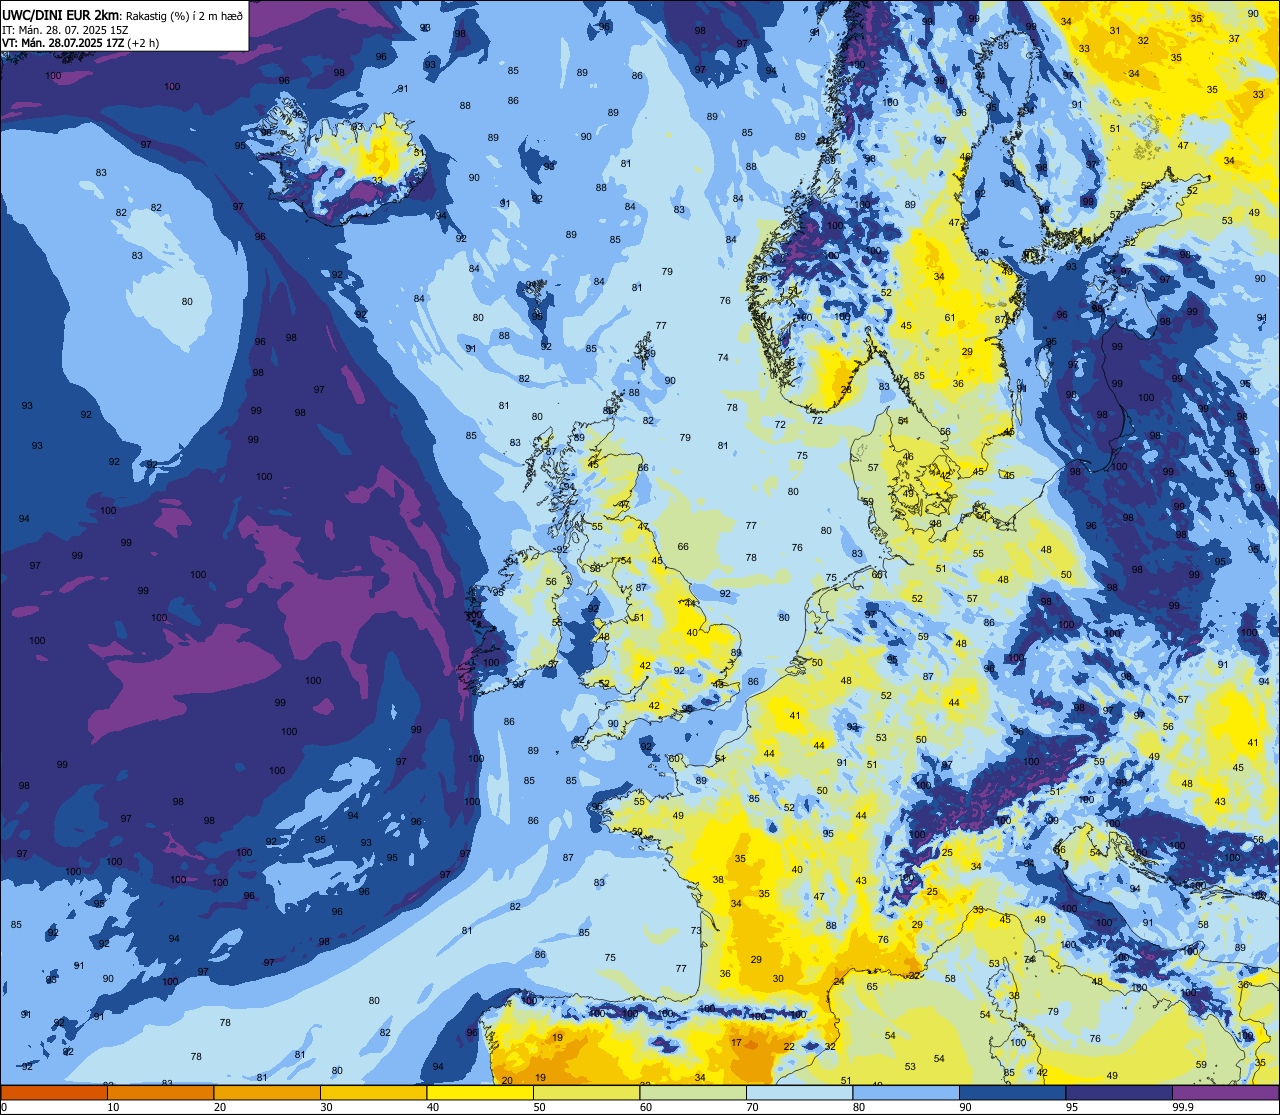The image size is (1280, 1115).
Task: Click the legend label 10
Action: pos(113,1107)
